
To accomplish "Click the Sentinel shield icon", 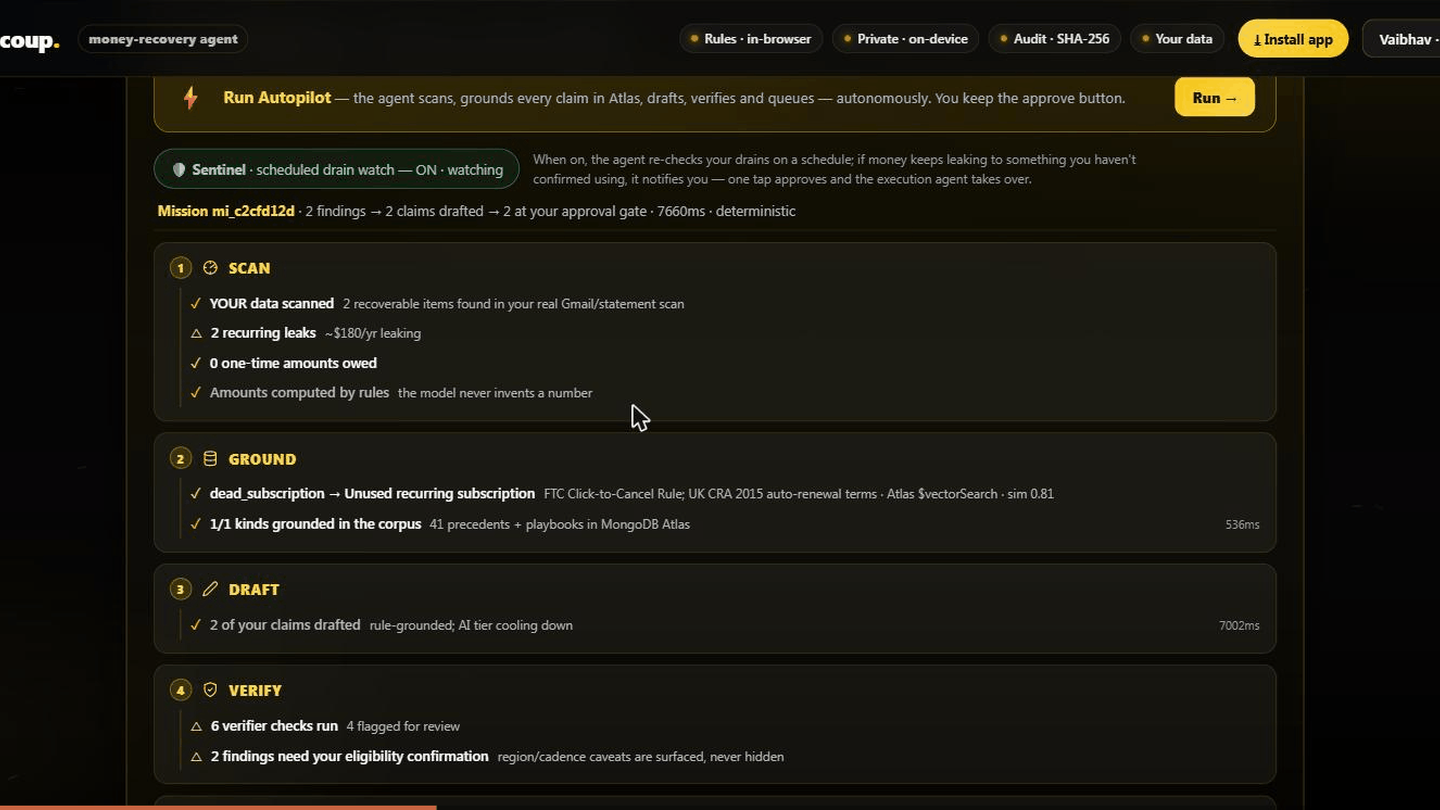I will coord(179,170).
